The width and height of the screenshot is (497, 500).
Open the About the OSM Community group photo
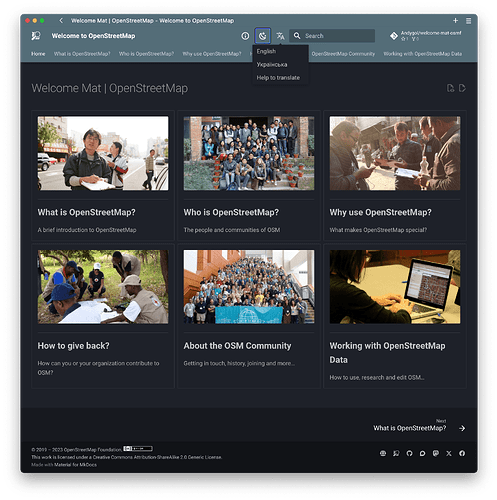[249, 287]
